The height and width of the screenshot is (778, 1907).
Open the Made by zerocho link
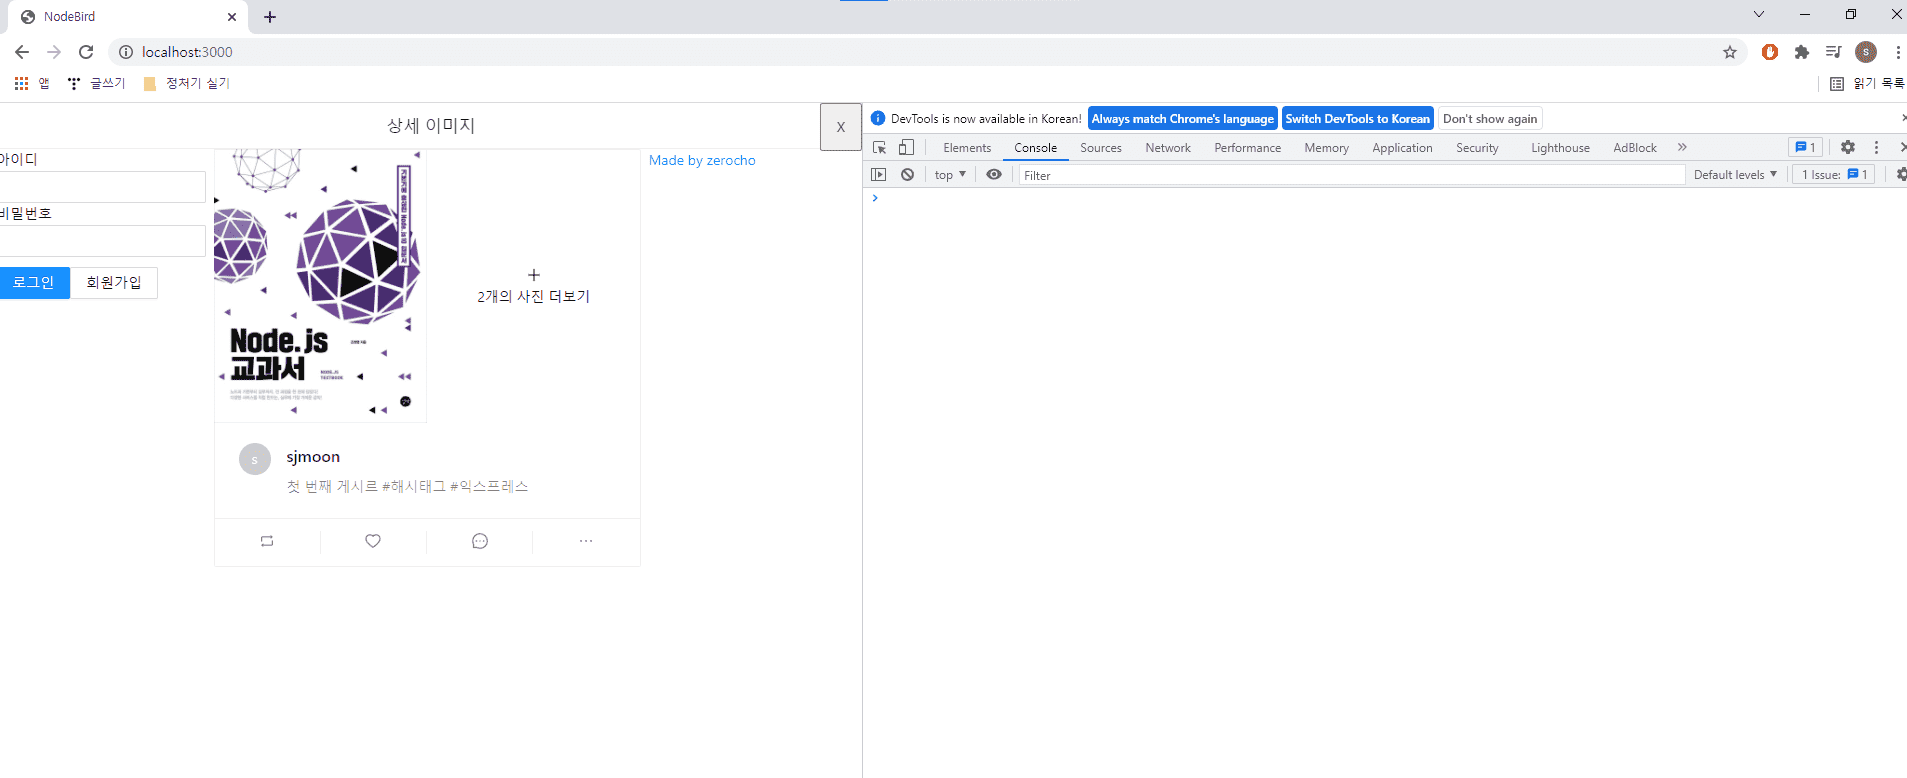[702, 160]
